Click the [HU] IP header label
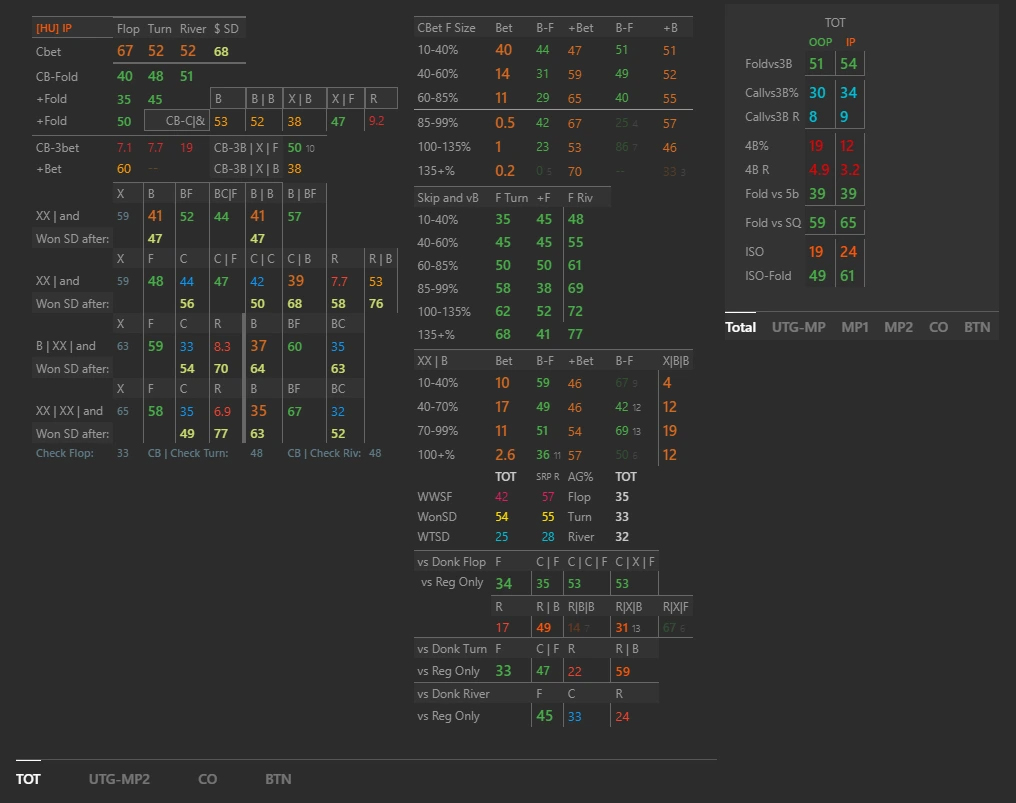This screenshot has height=803, width=1016. coord(54,29)
